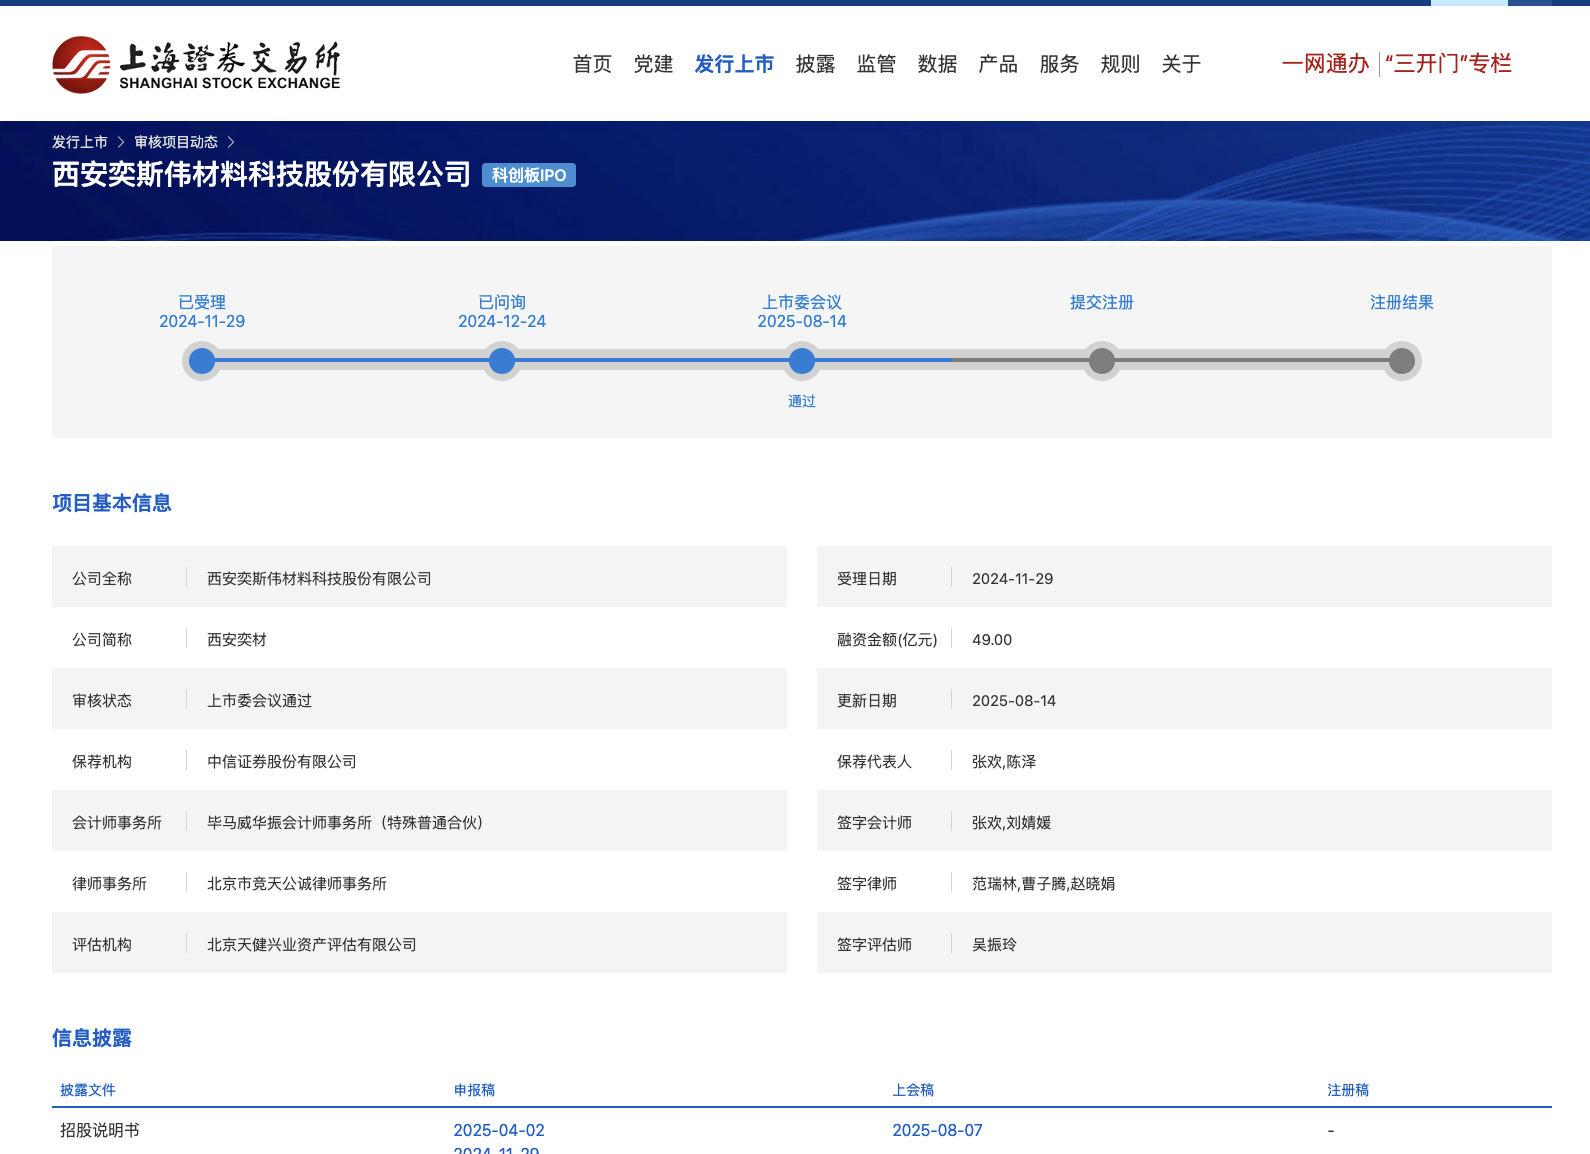Open the 数据 navigation menu

click(x=937, y=64)
